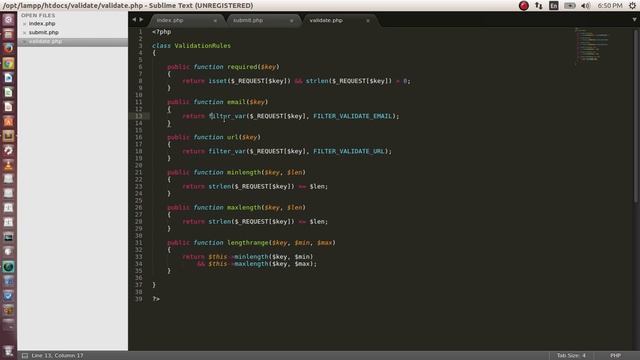Click 'function minlength($key, $len)' declaration

coord(249,172)
